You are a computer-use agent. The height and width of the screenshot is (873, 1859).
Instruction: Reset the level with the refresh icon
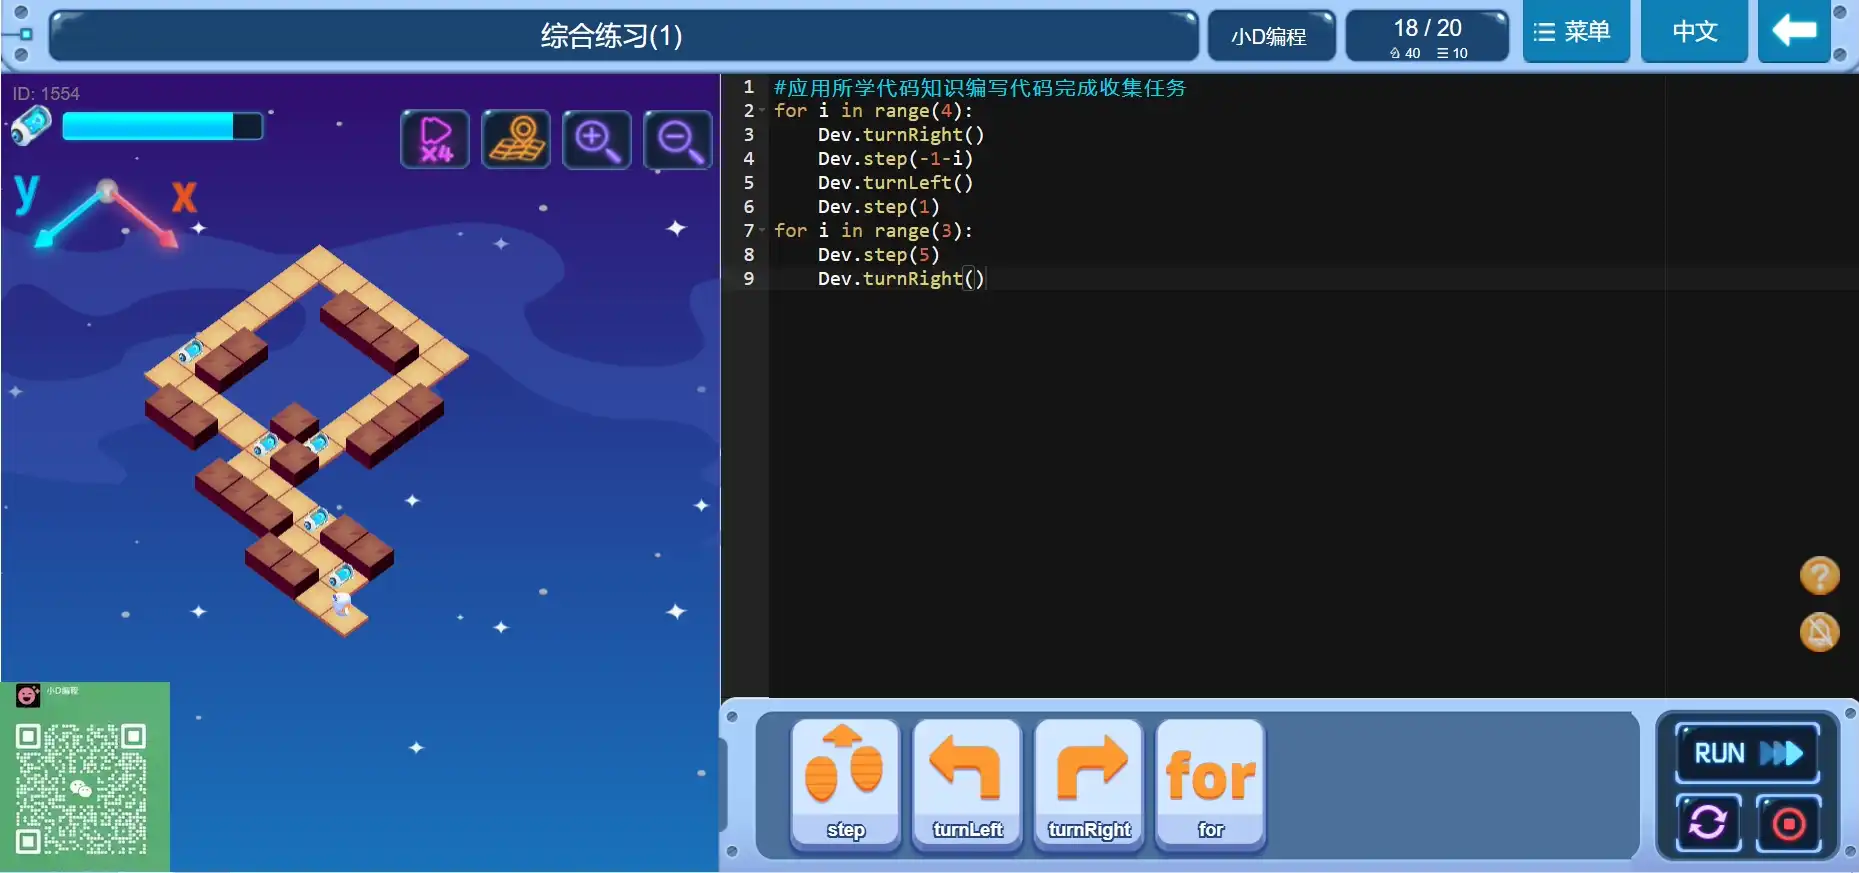pos(1708,823)
